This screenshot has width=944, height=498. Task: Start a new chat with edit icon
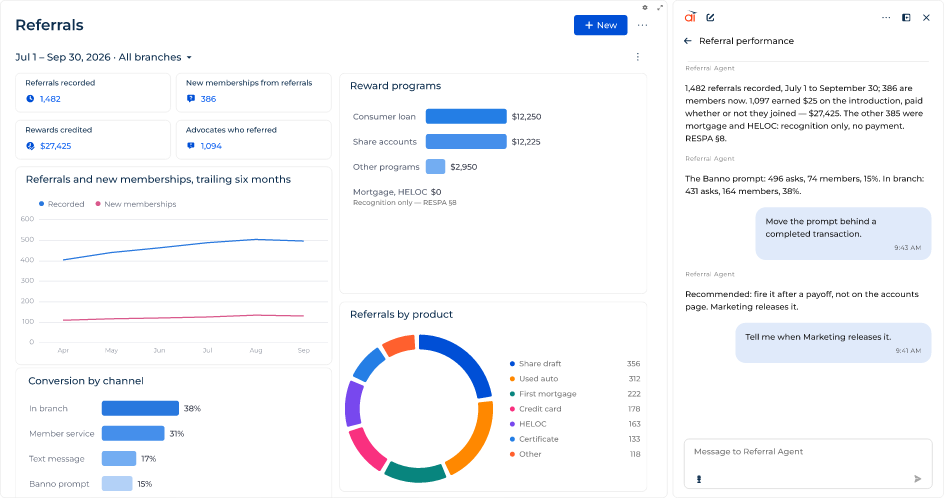710,17
